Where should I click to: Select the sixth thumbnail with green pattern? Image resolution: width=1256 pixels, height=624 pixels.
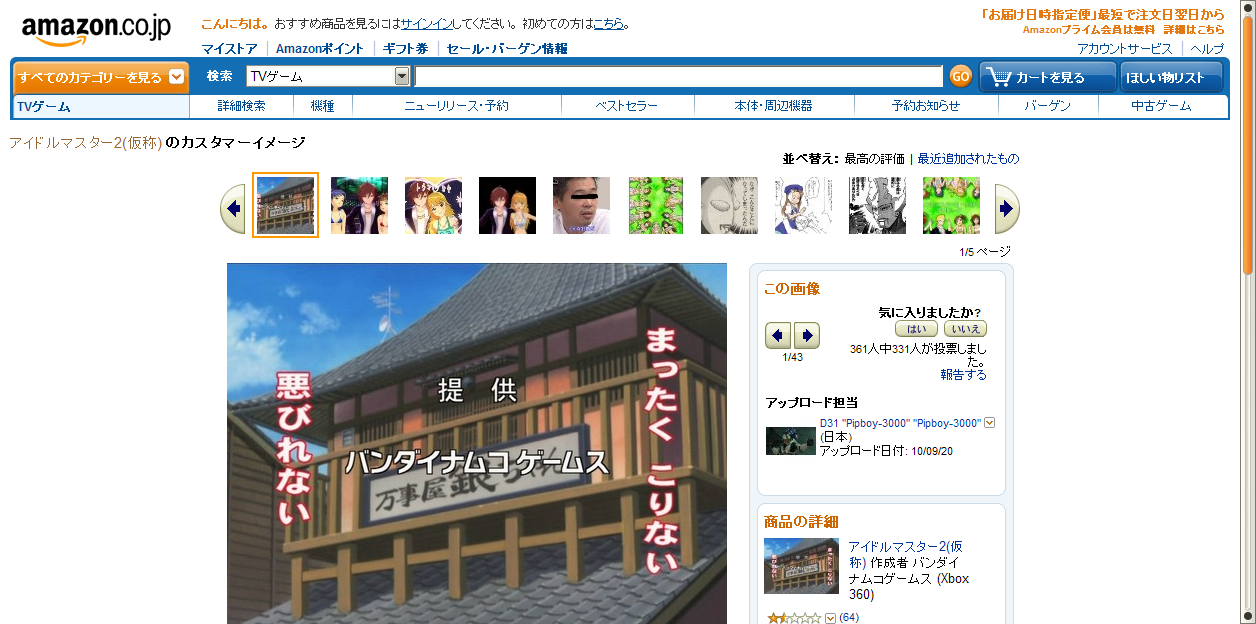[x=656, y=206]
